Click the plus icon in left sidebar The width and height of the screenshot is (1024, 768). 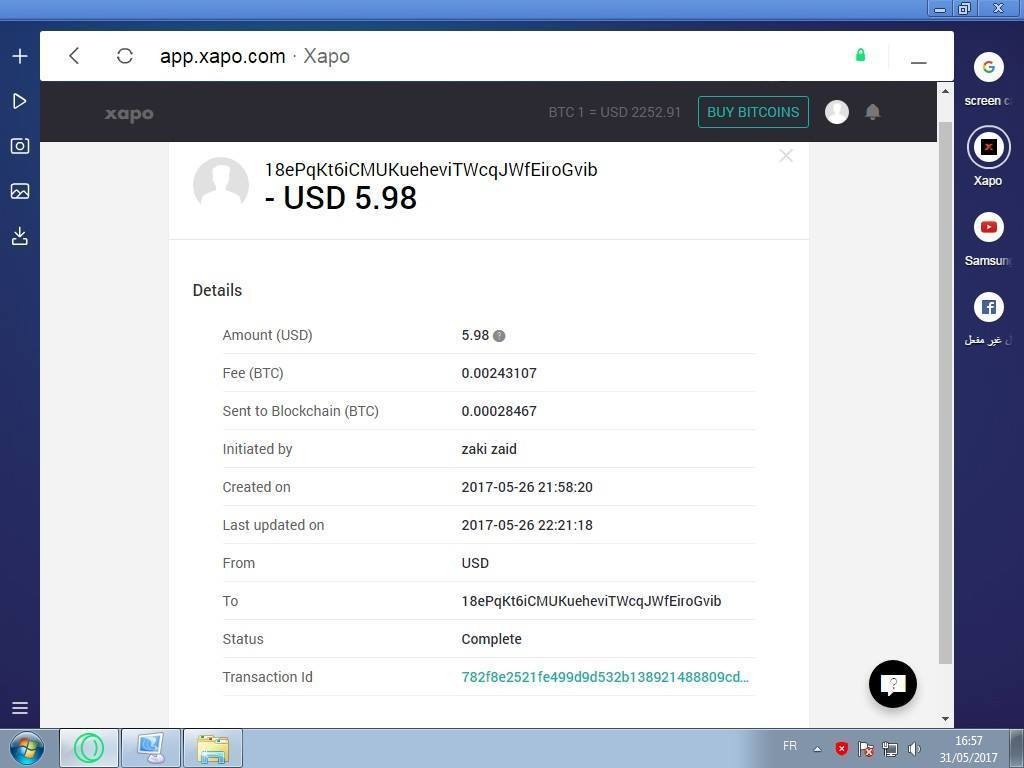coord(20,56)
